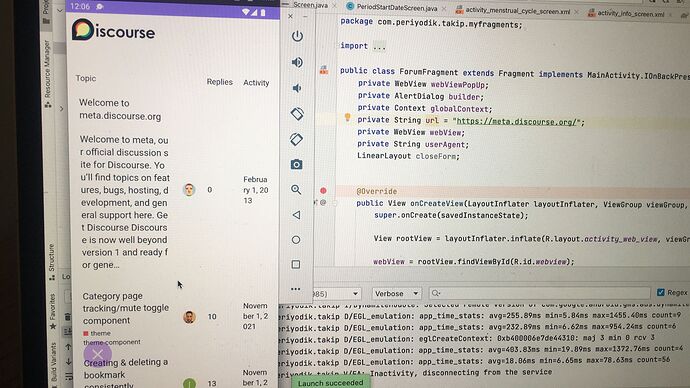Click the purple floating close X button

tap(98, 354)
